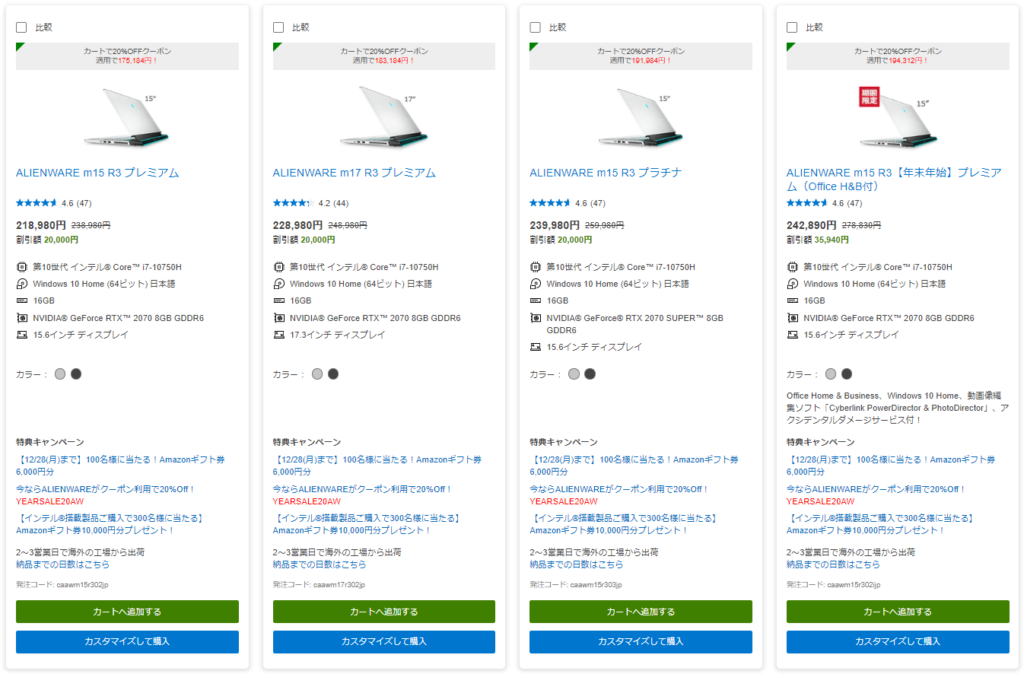Open the ALIENWARE m17 R3 プレミアム title link
The height and width of the screenshot is (674, 1024).
(354, 173)
